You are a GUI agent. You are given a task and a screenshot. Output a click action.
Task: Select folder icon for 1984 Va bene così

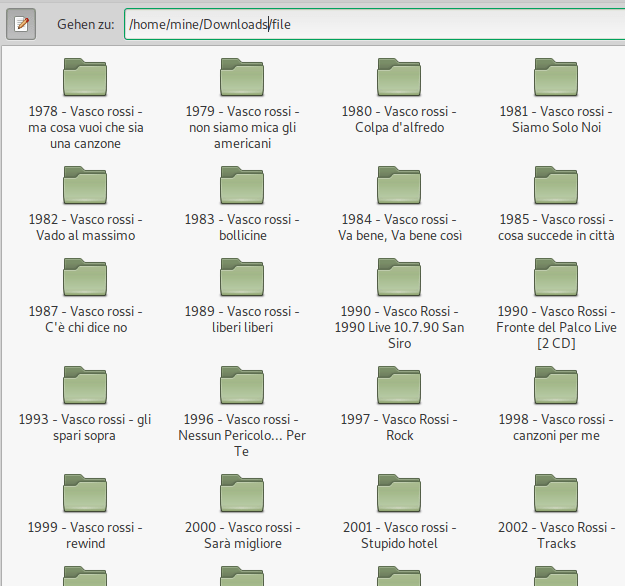pos(399,185)
